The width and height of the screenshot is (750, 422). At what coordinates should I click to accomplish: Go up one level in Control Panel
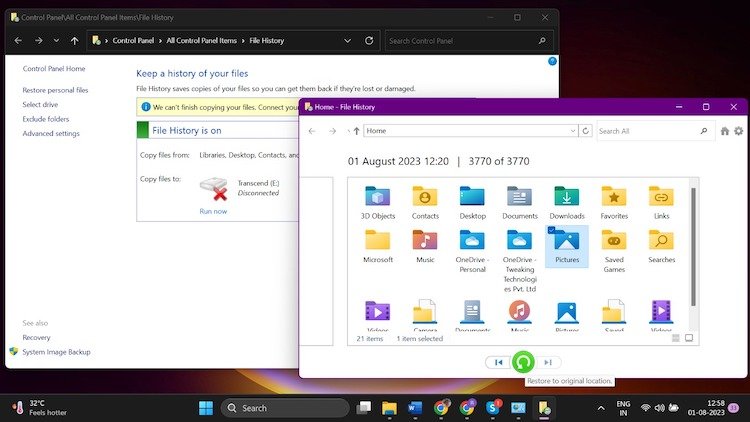[x=74, y=41]
